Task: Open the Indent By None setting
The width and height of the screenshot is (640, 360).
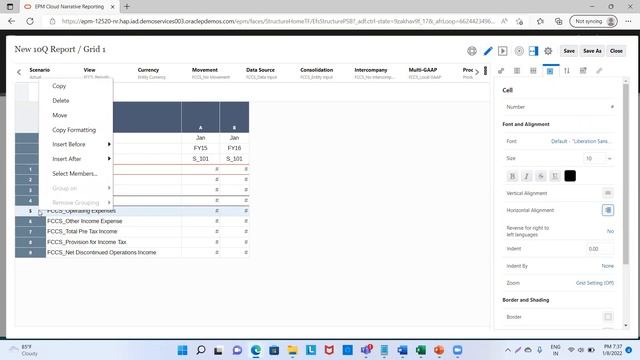Action: click(x=607, y=266)
